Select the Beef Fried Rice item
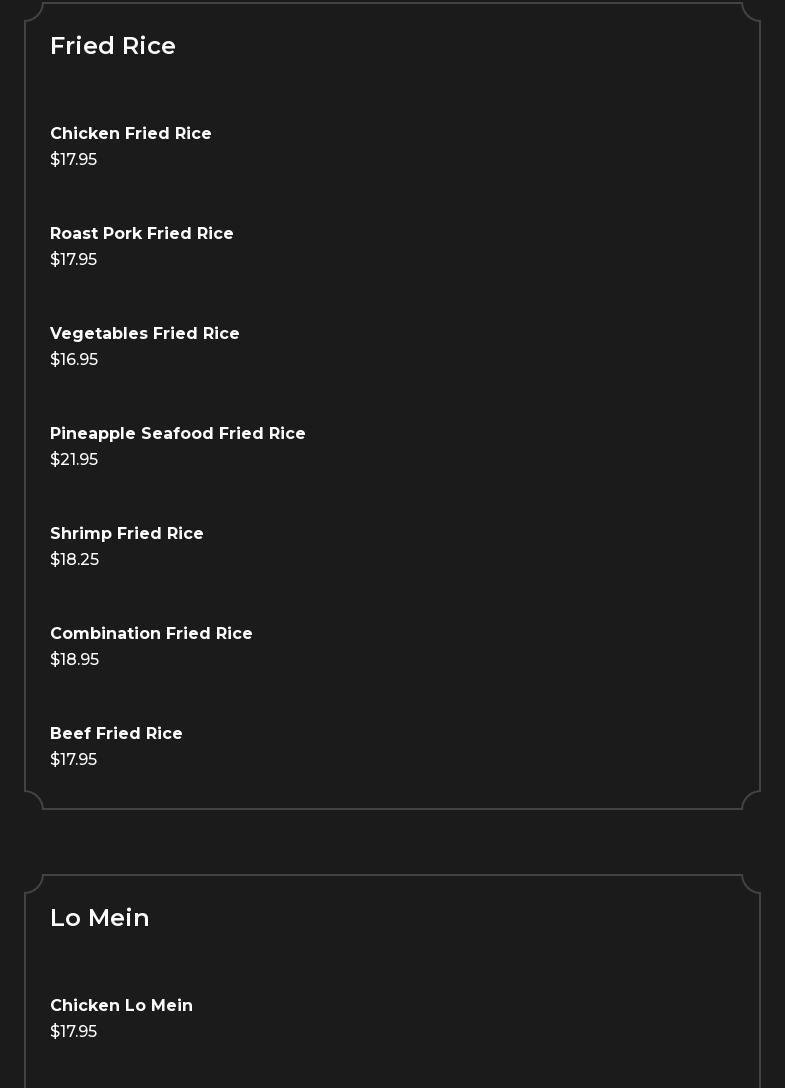The image size is (785, 1088). (x=116, y=734)
